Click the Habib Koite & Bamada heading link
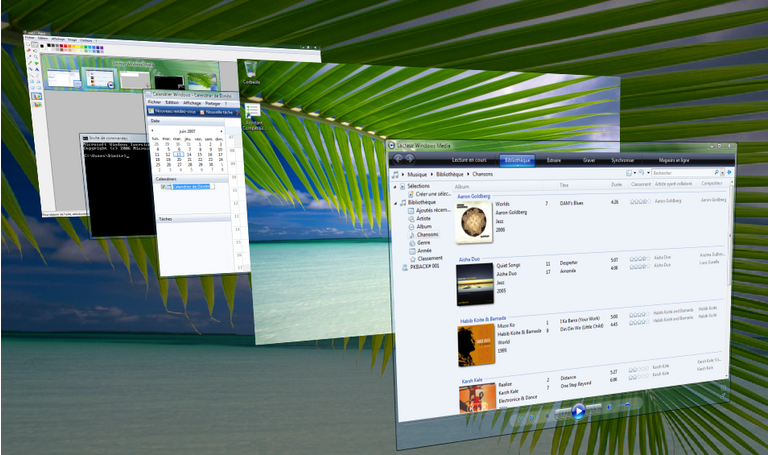Image resolution: width=768 pixels, height=455 pixels. pyautogui.click(x=483, y=319)
